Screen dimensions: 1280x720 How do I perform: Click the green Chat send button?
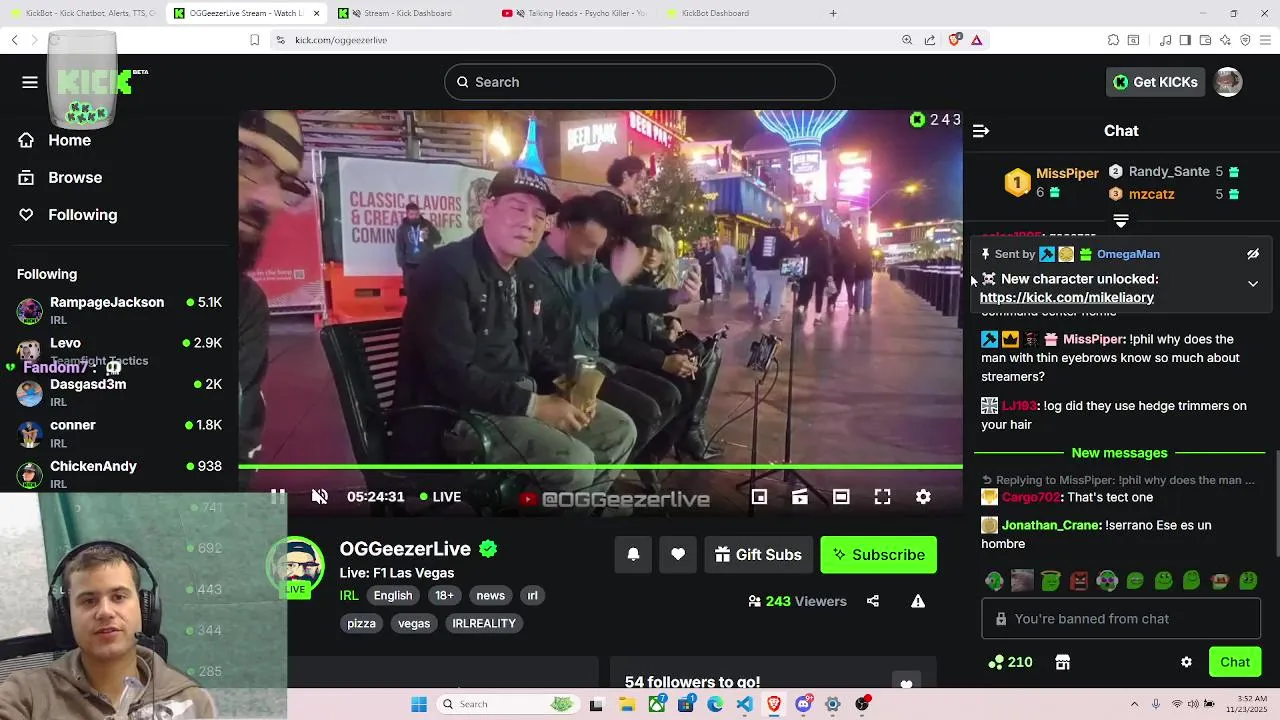1235,662
